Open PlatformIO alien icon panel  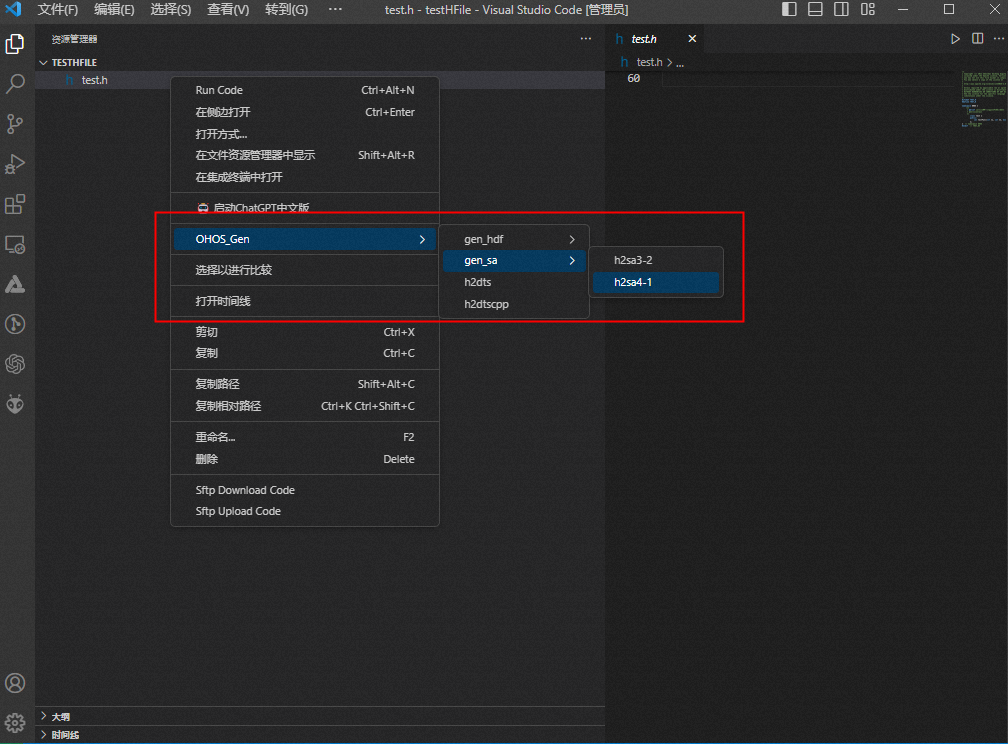coord(15,404)
